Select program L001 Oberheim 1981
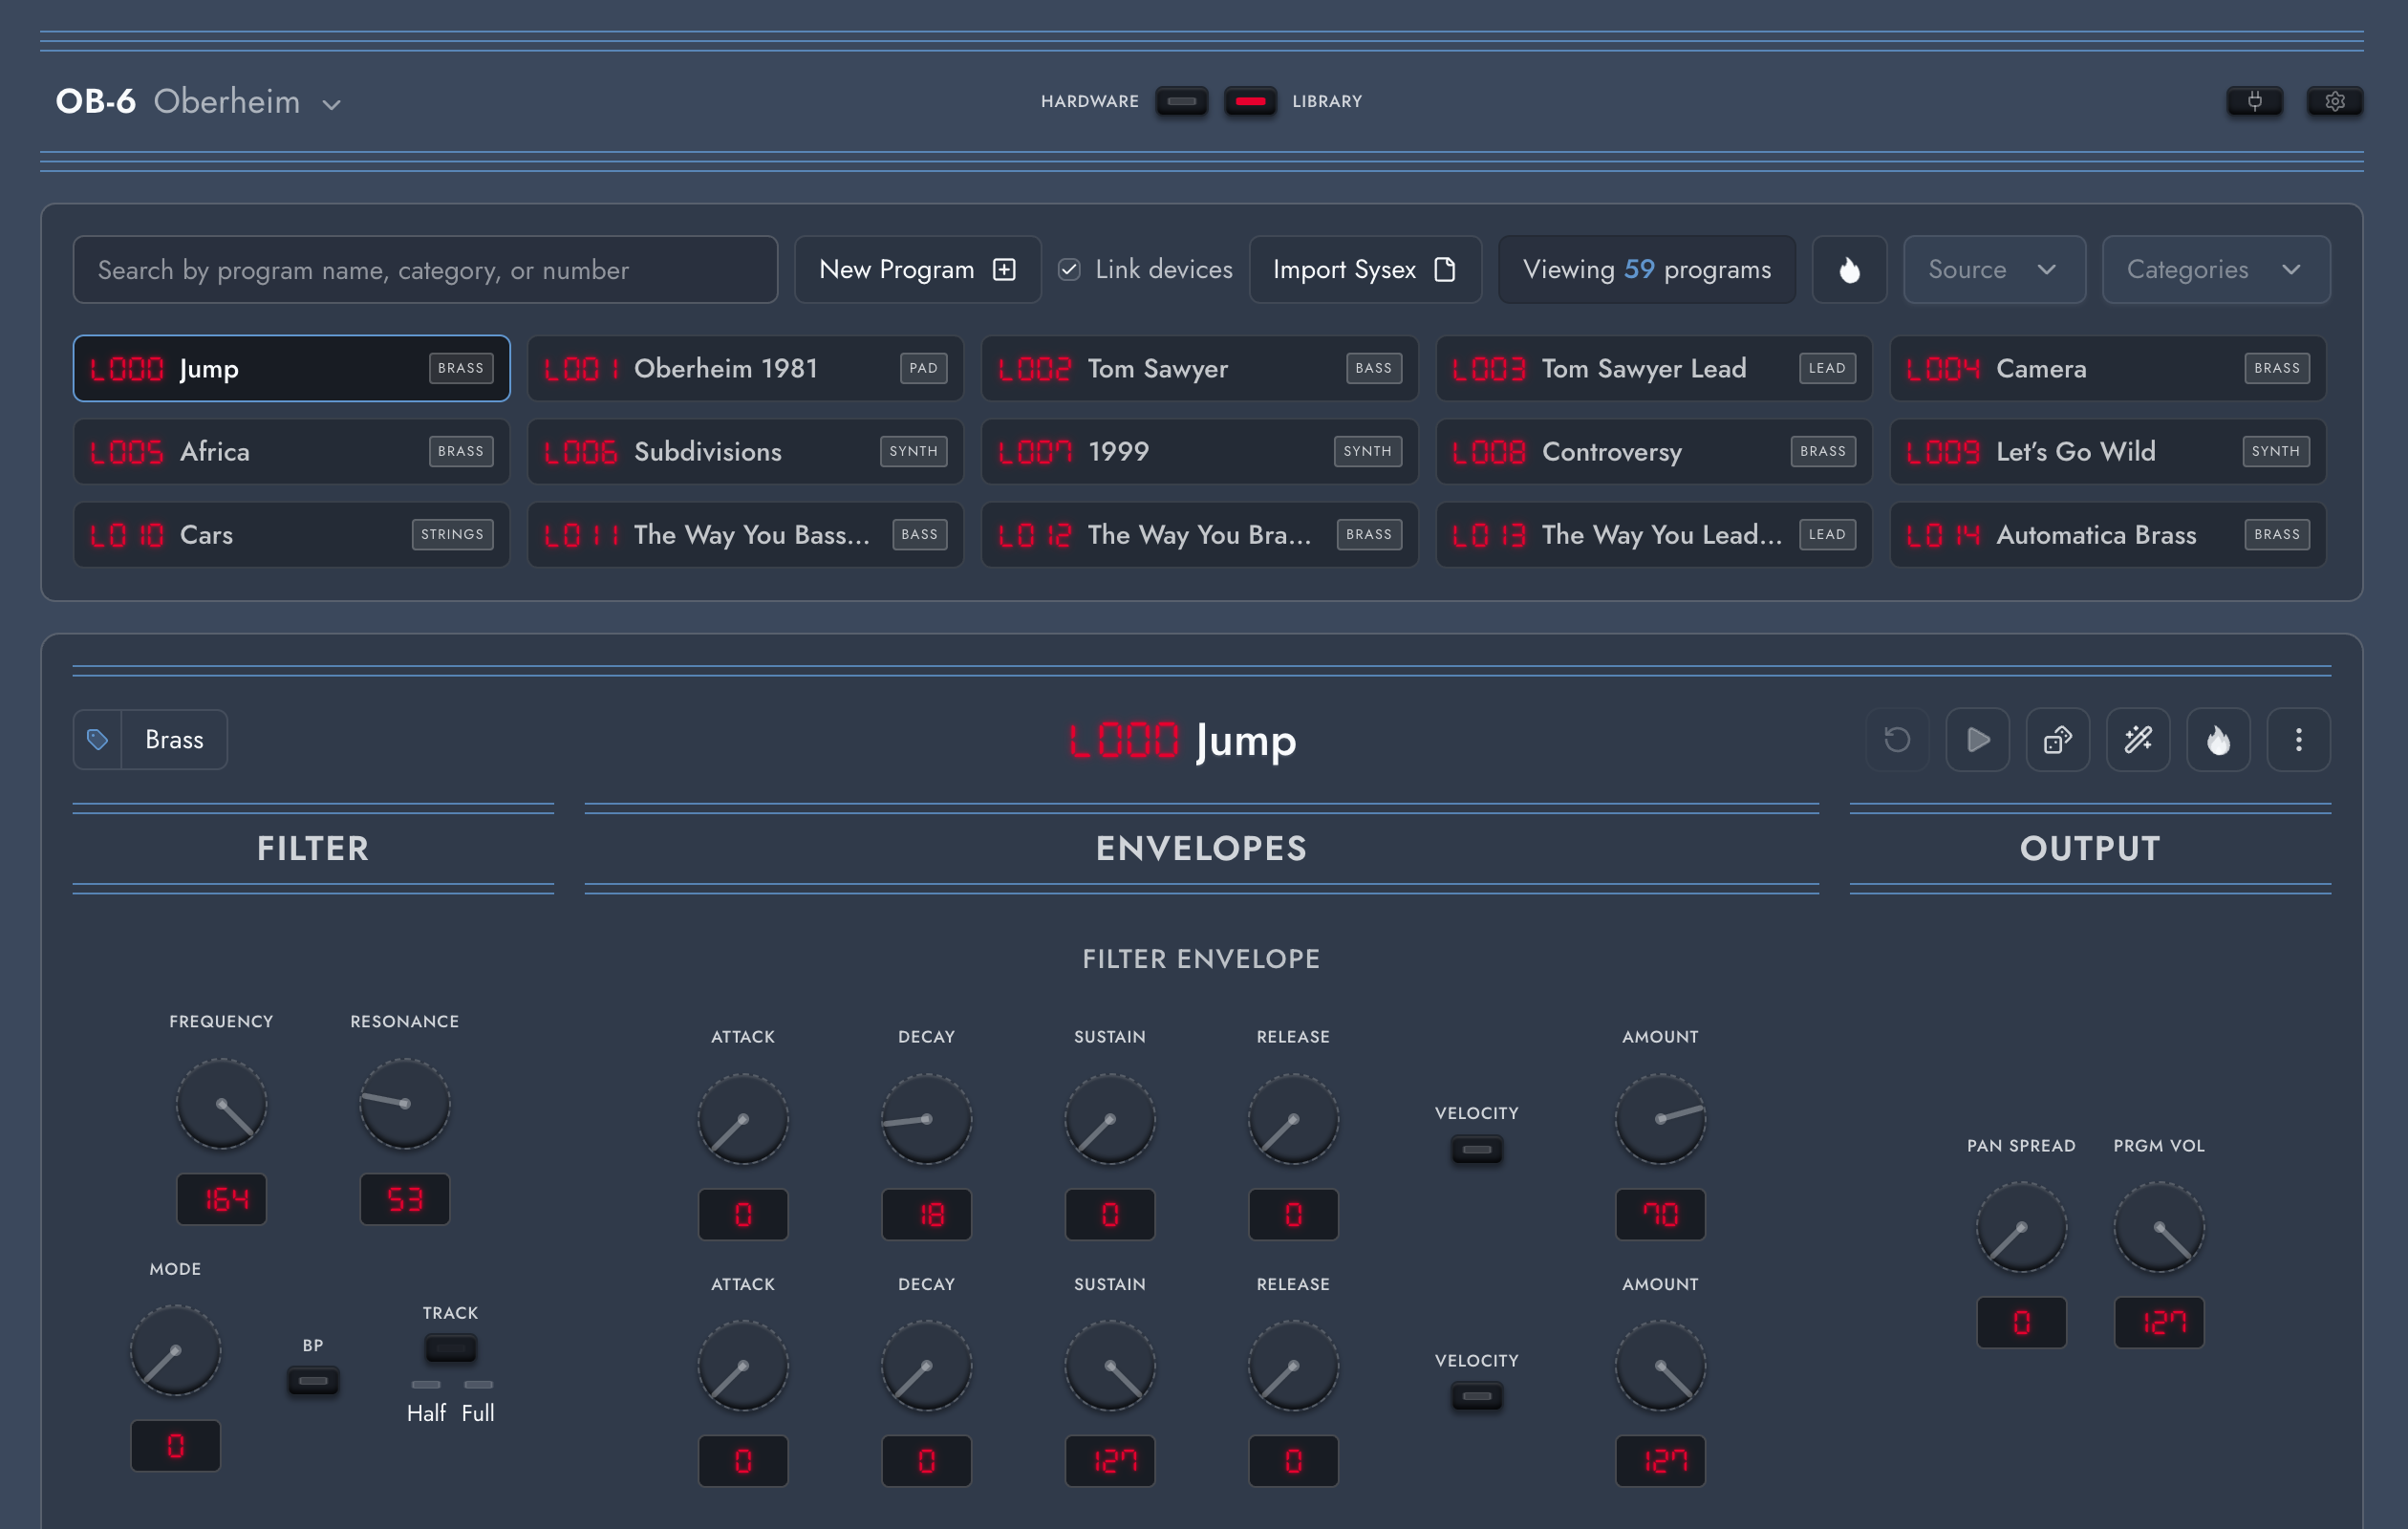The width and height of the screenshot is (2408, 1529). click(x=745, y=368)
